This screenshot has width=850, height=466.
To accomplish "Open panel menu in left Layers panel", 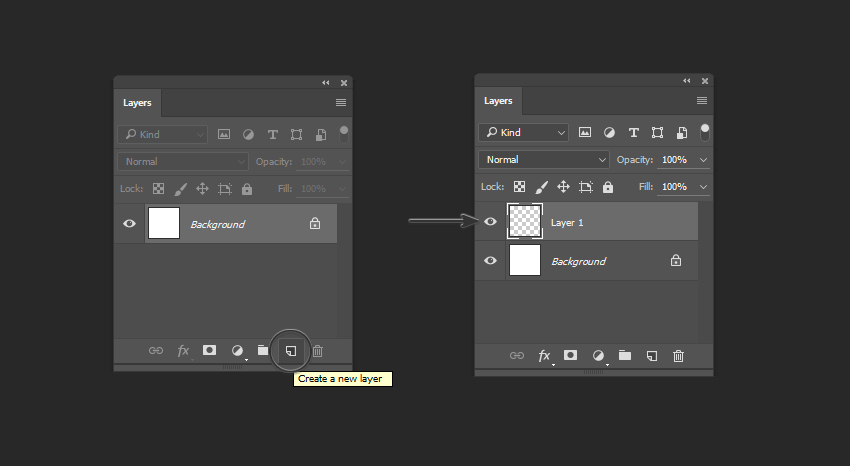I will [341, 102].
